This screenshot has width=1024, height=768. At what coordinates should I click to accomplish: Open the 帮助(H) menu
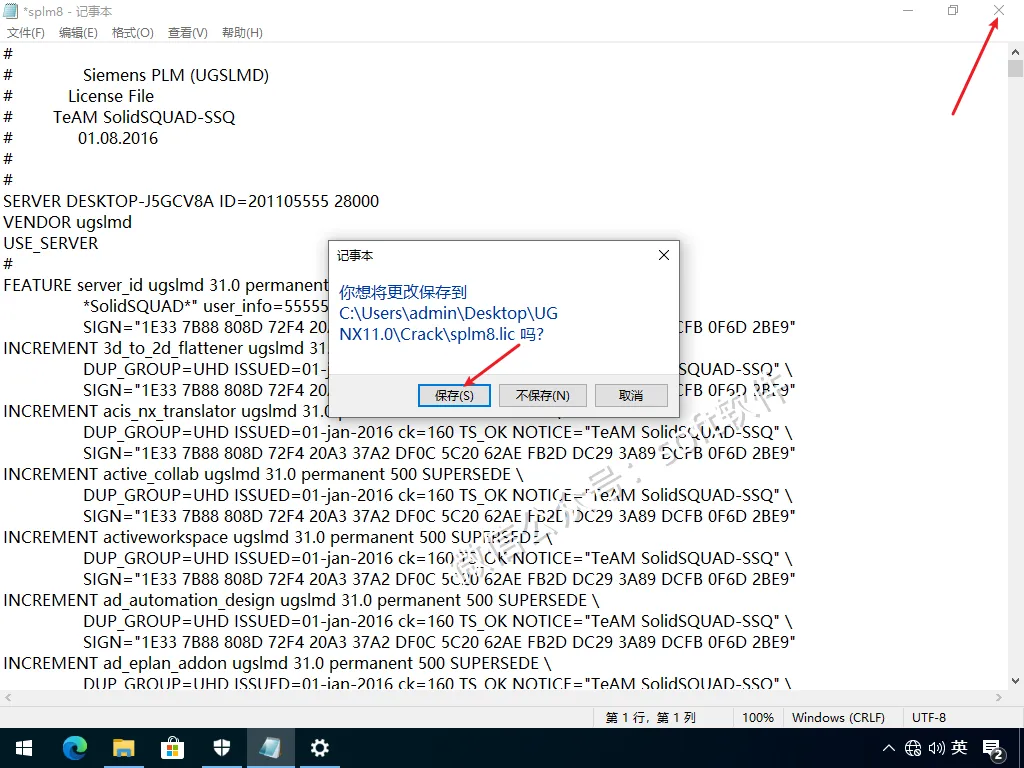pyautogui.click(x=242, y=33)
